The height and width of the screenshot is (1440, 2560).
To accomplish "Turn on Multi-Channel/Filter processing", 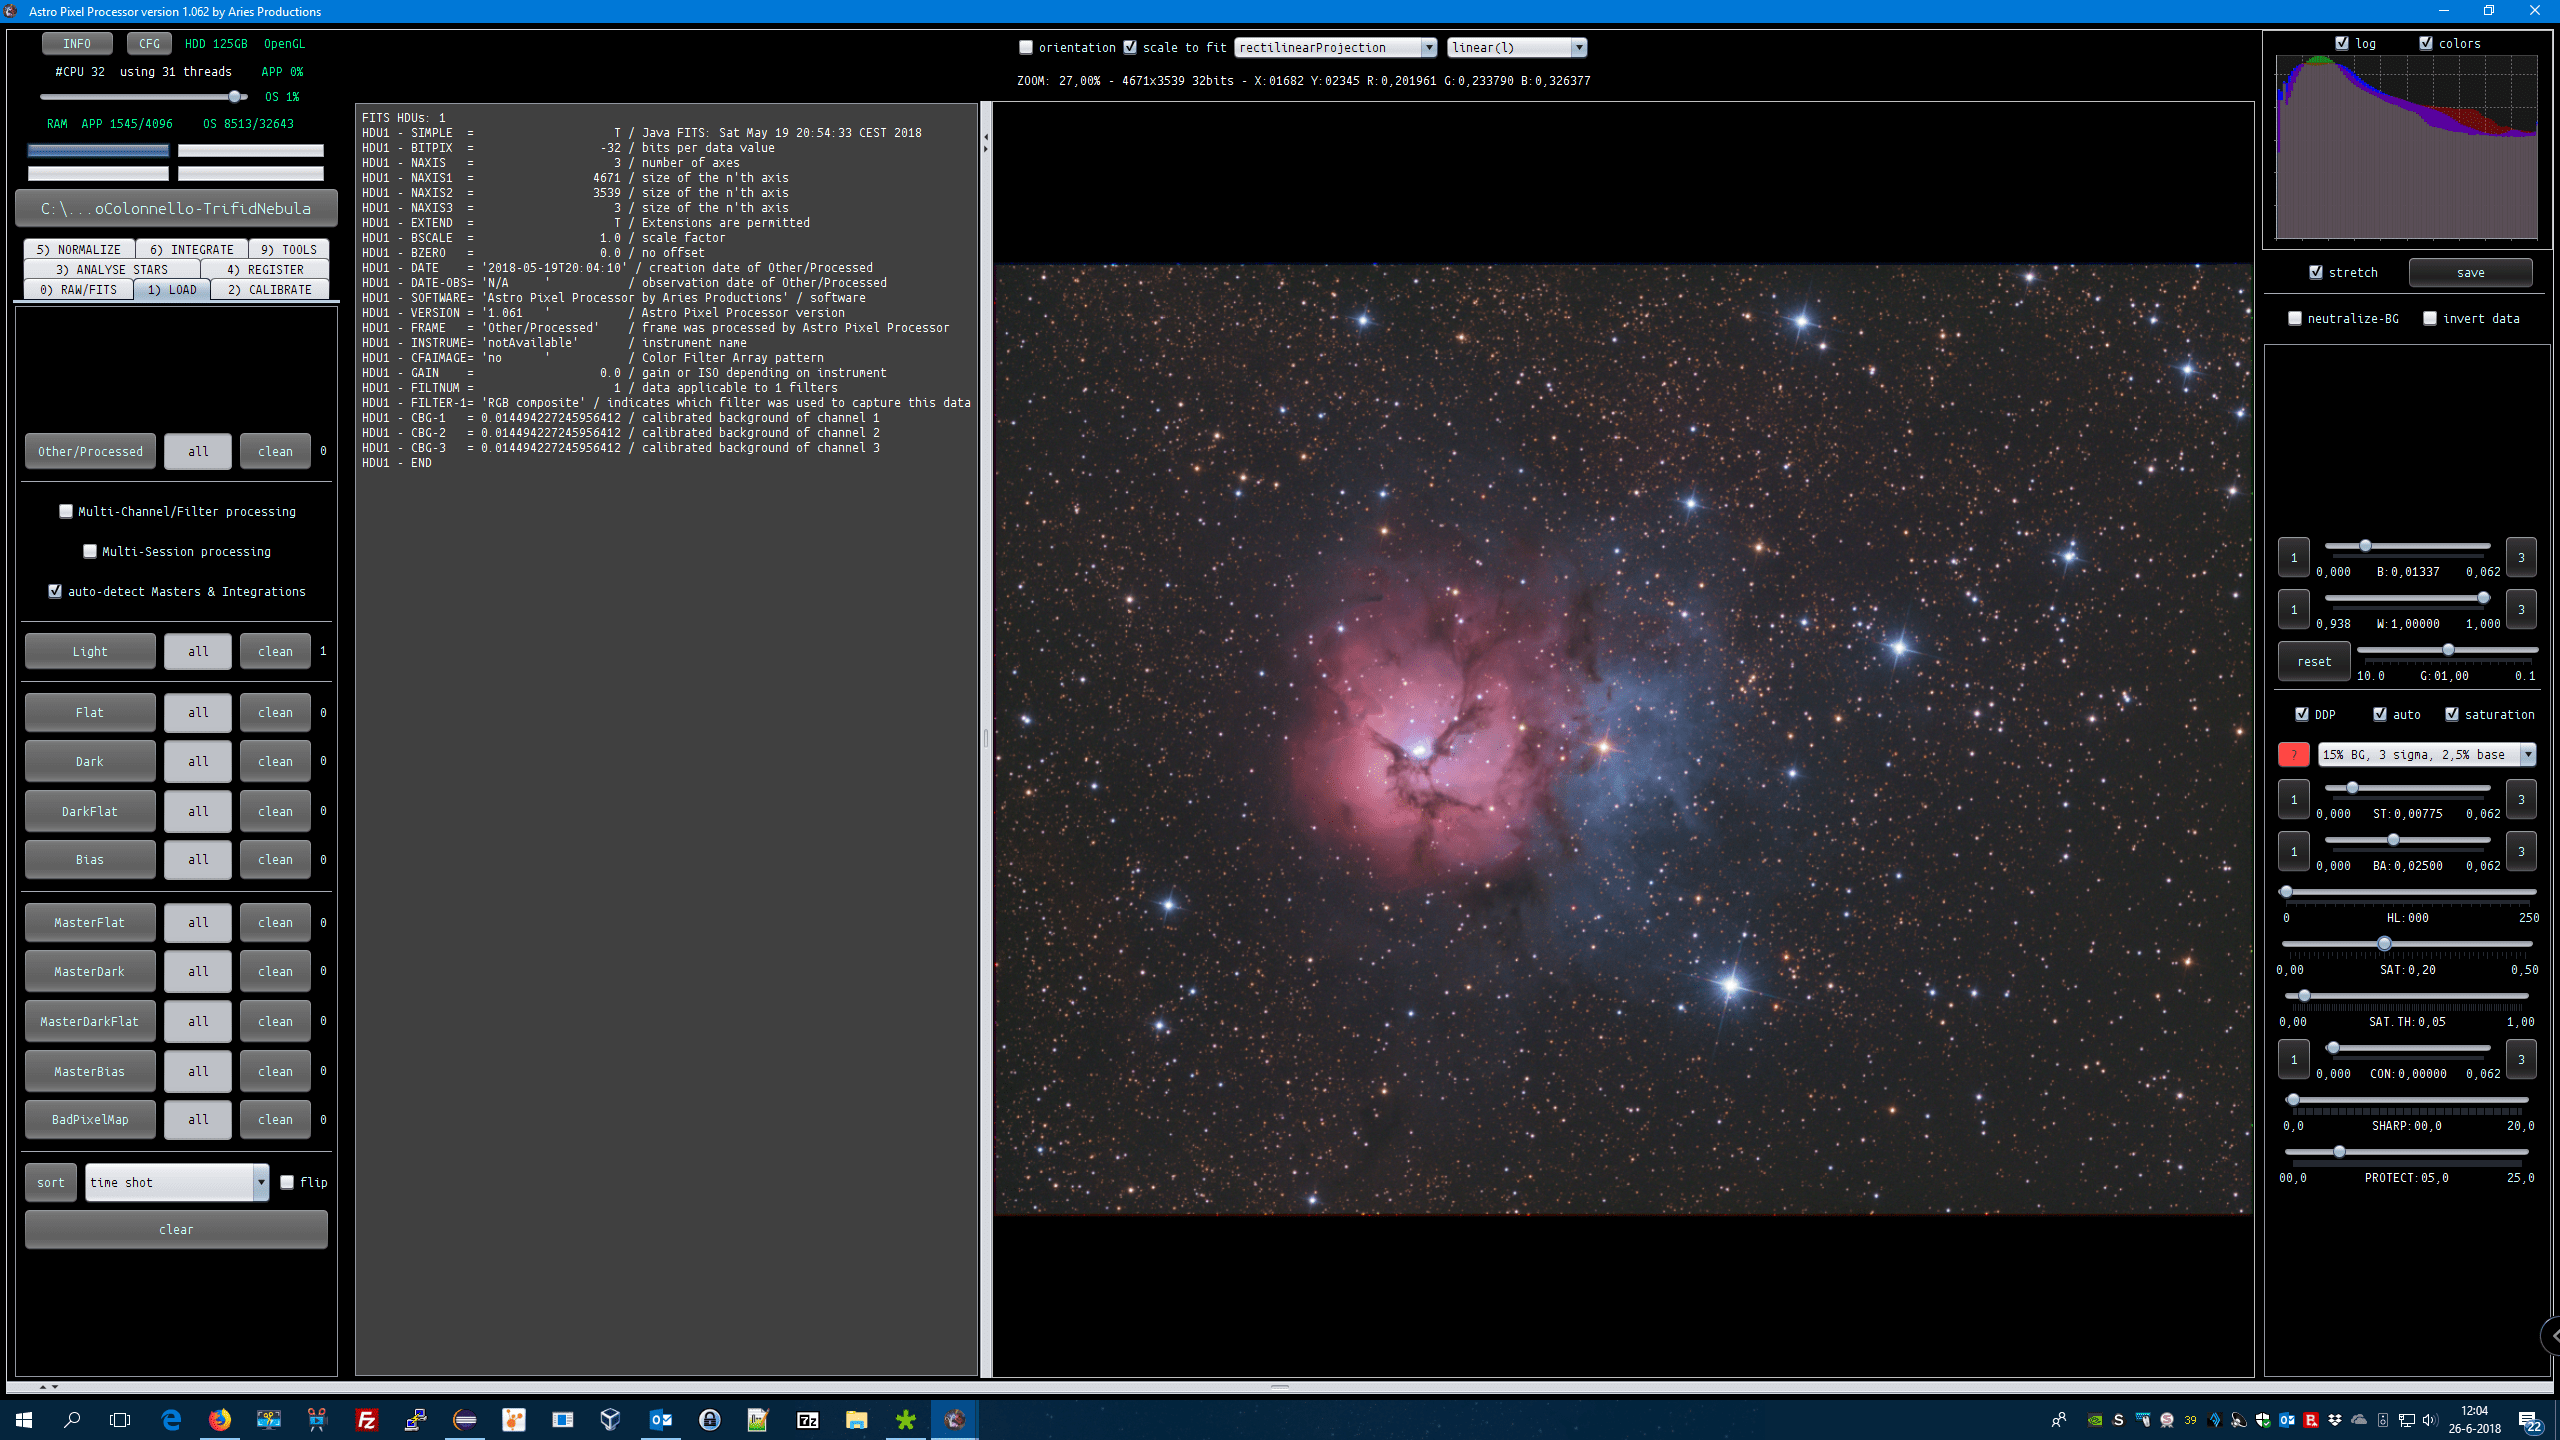I will click(66, 511).
